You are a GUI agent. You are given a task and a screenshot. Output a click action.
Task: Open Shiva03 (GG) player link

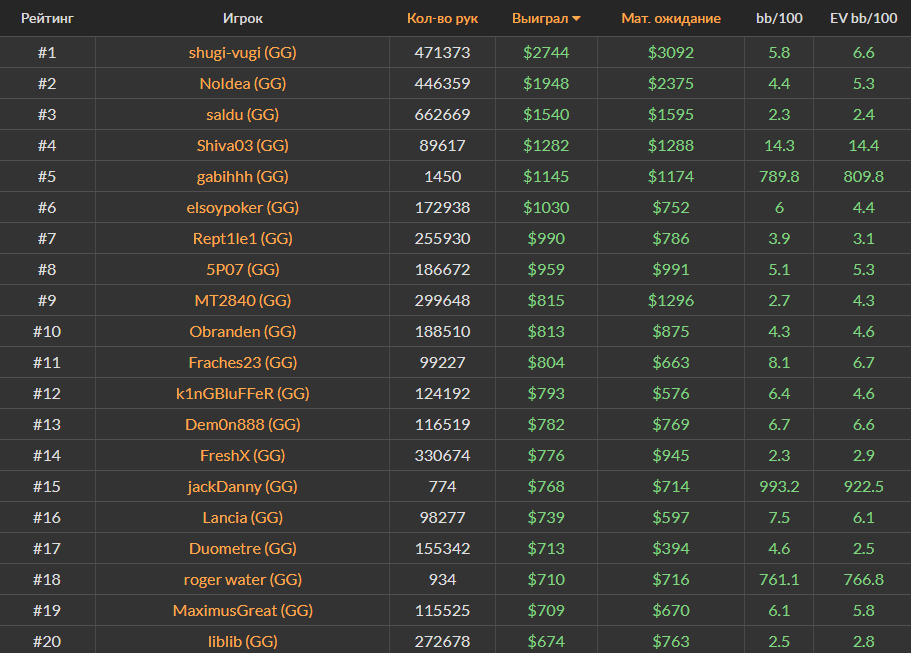tap(242, 146)
